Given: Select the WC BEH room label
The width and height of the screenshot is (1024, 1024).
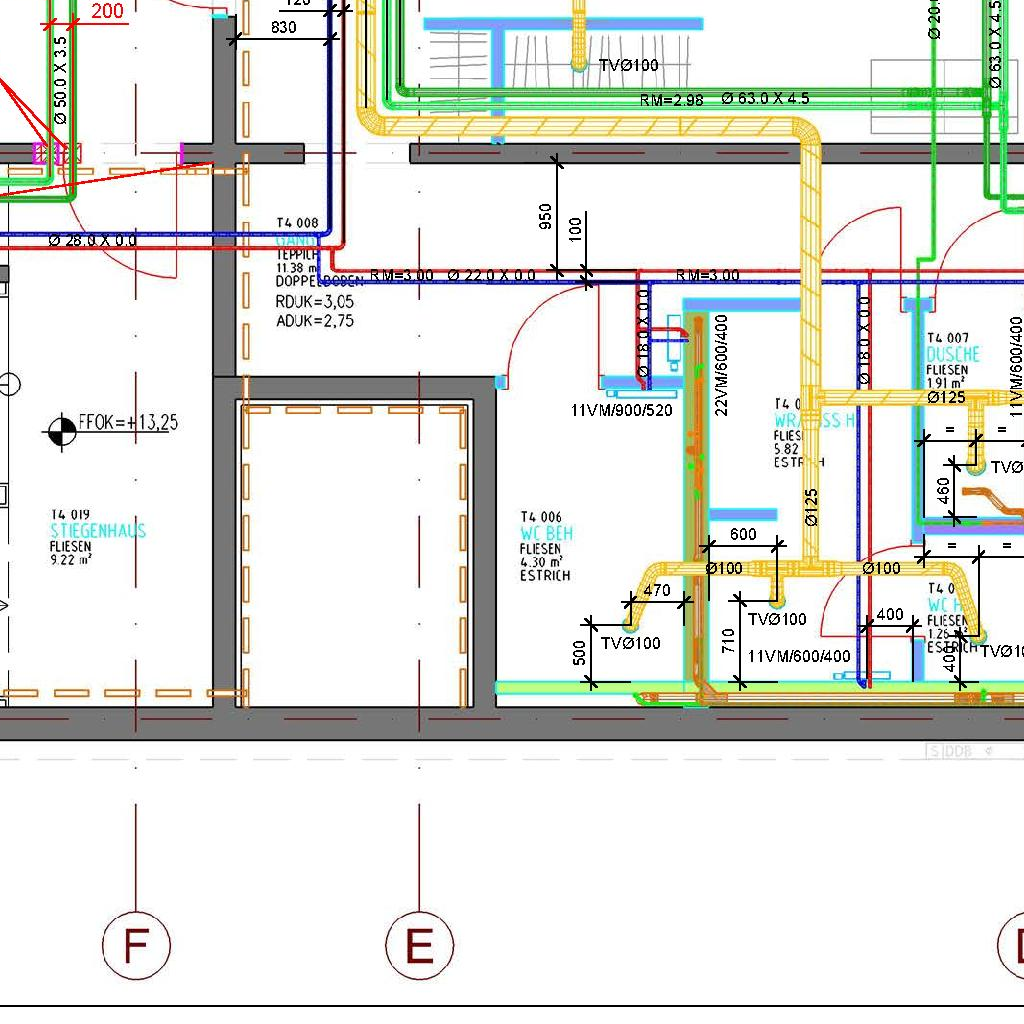Looking at the screenshot, I should point(547,533).
